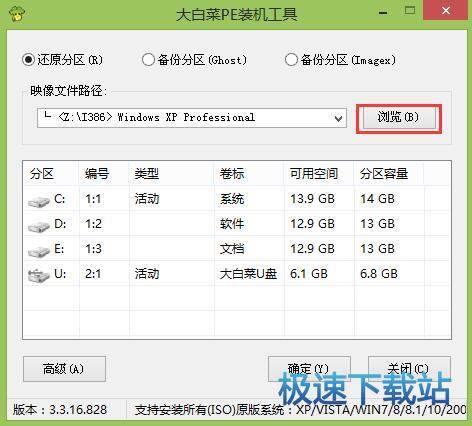The width and height of the screenshot is (472, 426).
Task: Click 13 GB capacity in D: row
Action: click(x=377, y=224)
